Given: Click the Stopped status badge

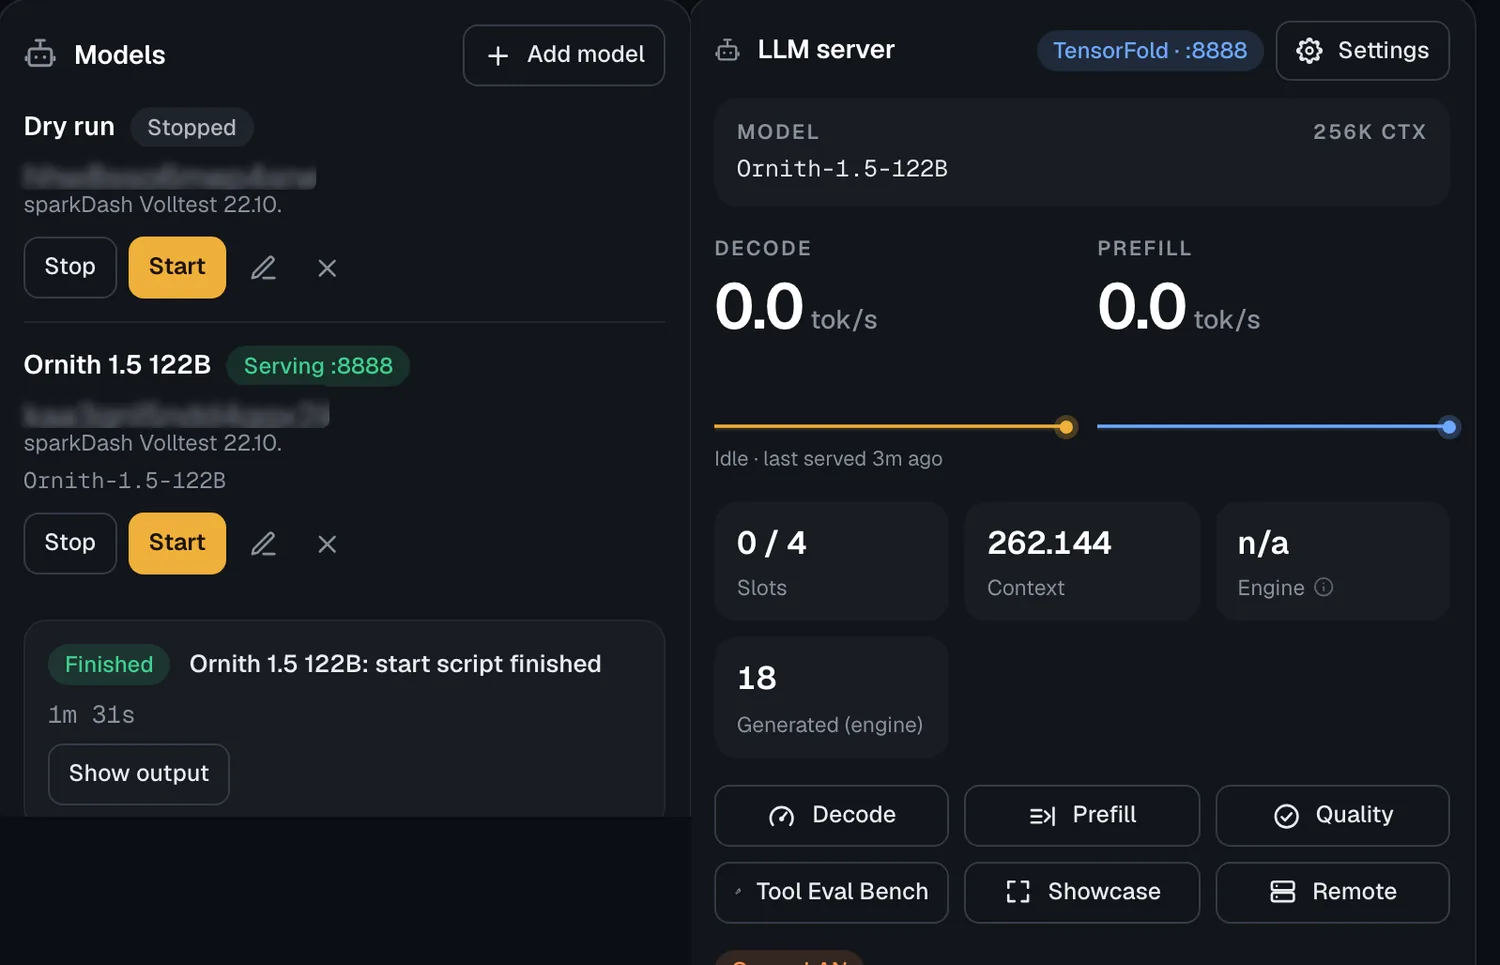Looking at the screenshot, I should [x=192, y=128].
